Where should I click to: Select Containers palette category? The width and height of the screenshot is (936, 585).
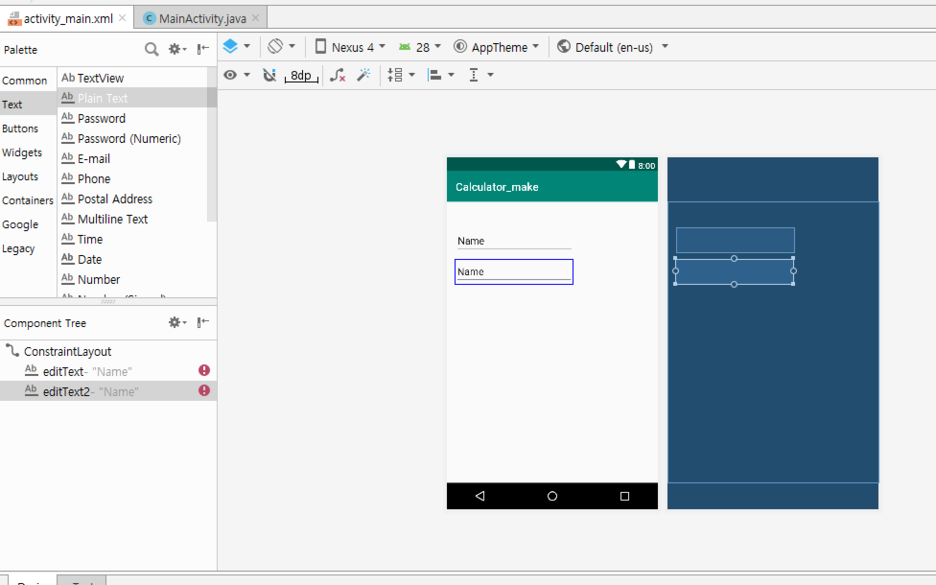(x=27, y=201)
